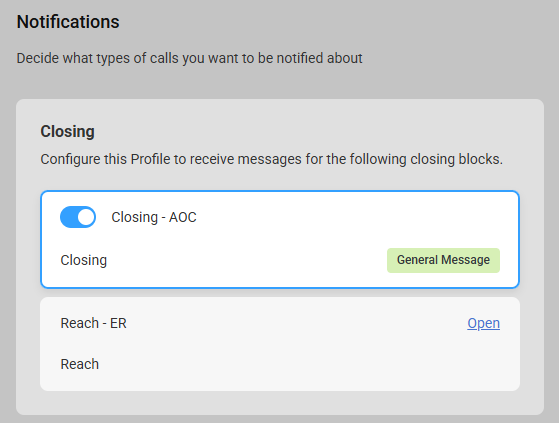559x423 pixels.
Task: Select the Closing - AOC label text
Action: 154,217
